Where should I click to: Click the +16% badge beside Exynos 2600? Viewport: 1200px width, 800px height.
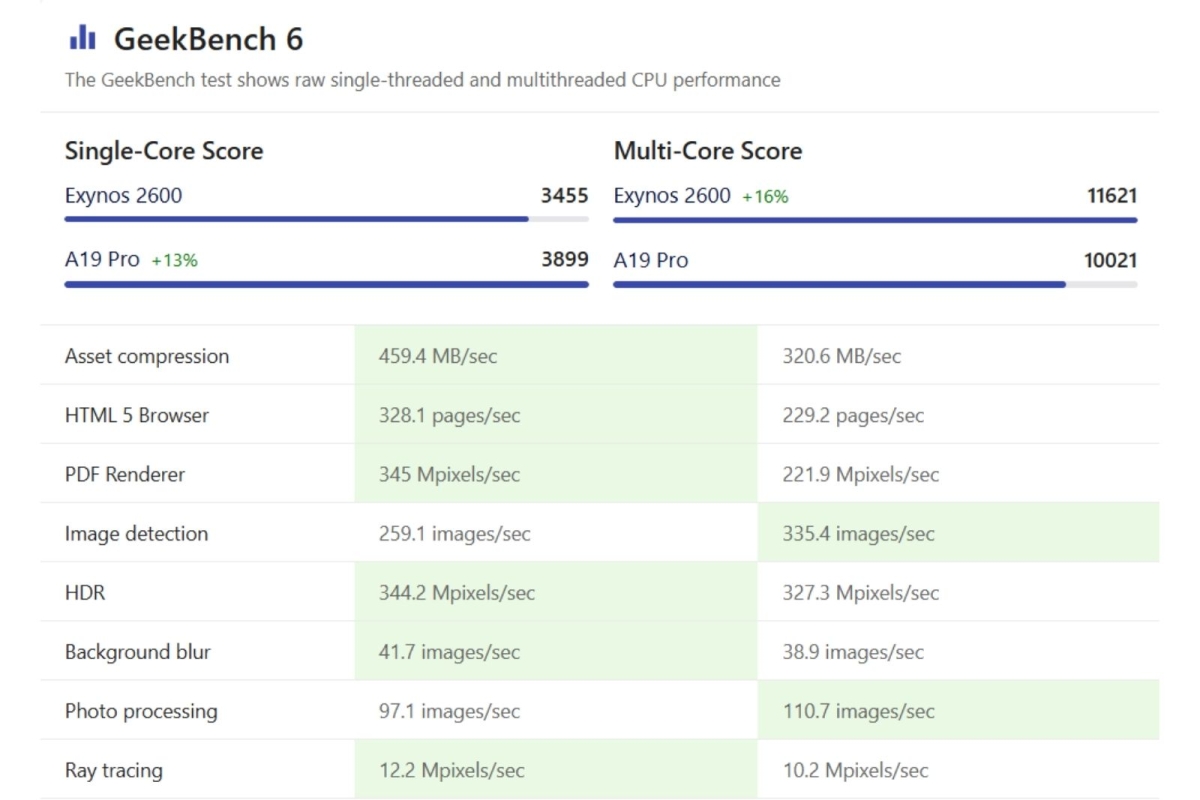[x=765, y=197]
